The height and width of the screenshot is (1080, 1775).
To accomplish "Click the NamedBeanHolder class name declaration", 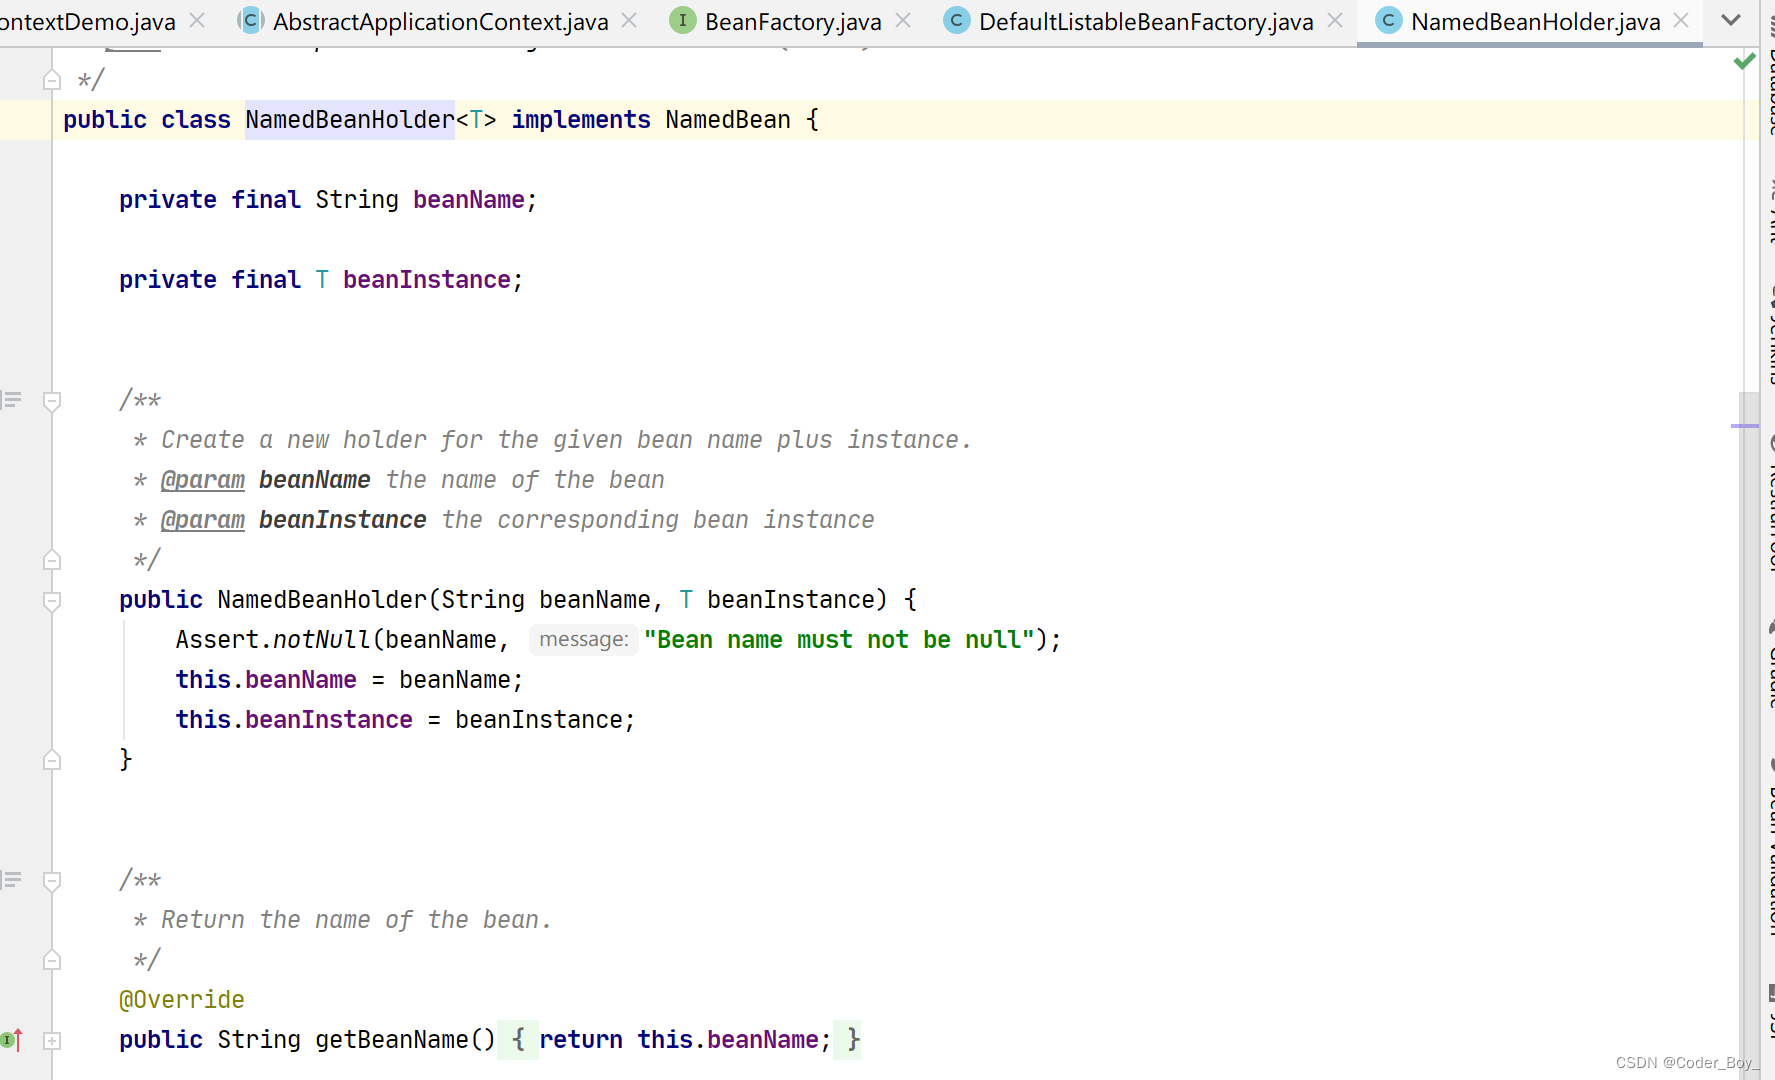I will [350, 120].
